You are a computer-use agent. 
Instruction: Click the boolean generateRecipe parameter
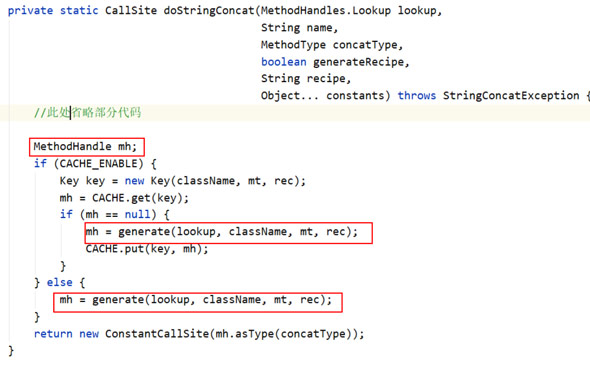[335, 62]
